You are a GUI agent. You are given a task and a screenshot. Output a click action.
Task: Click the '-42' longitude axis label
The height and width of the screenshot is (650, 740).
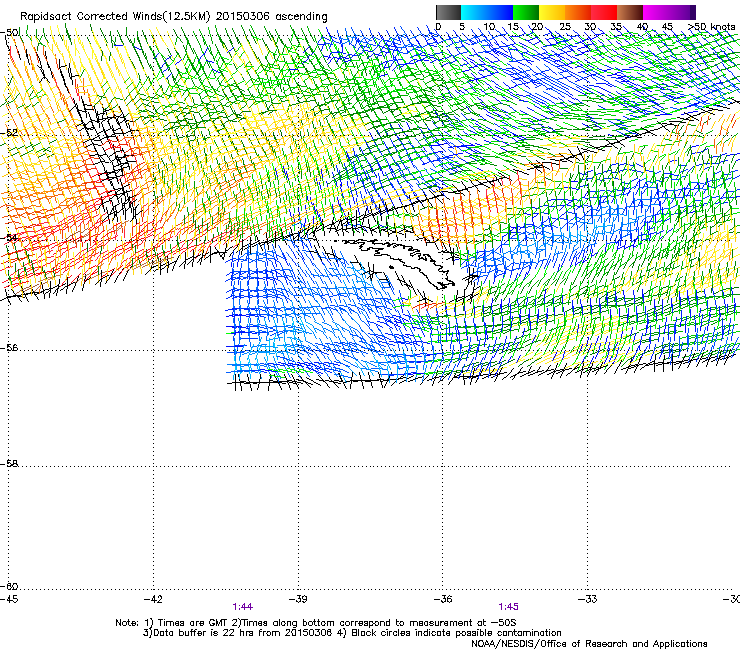click(153, 599)
